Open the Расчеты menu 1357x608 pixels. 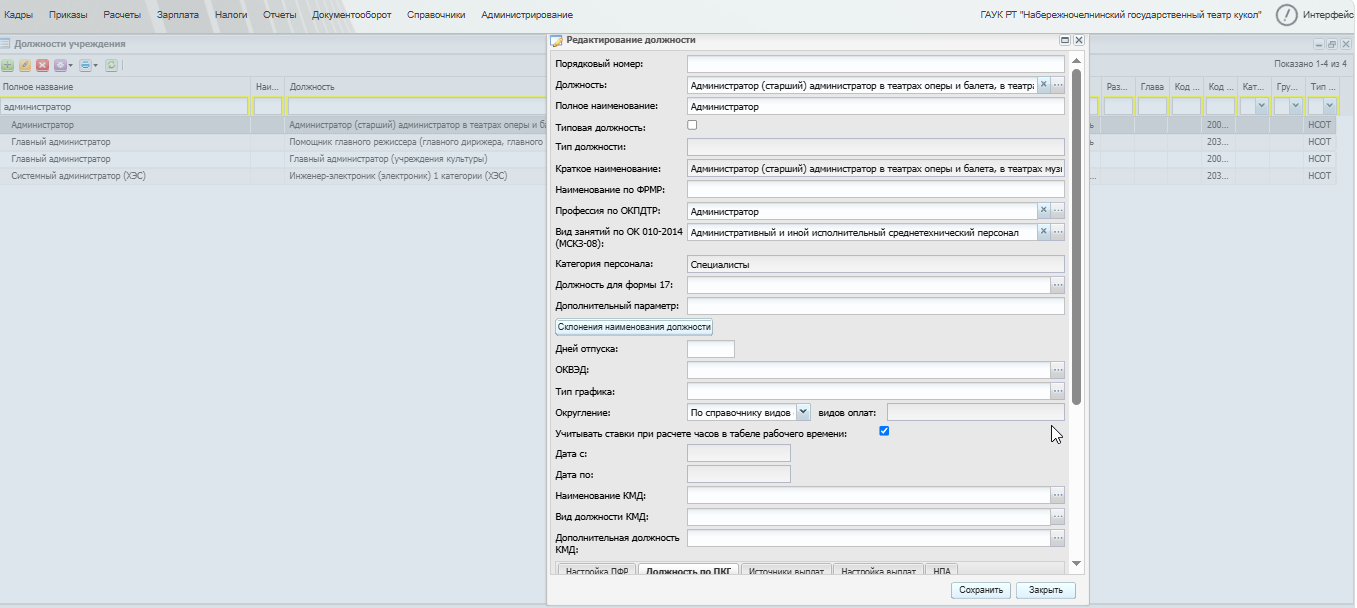(x=122, y=15)
